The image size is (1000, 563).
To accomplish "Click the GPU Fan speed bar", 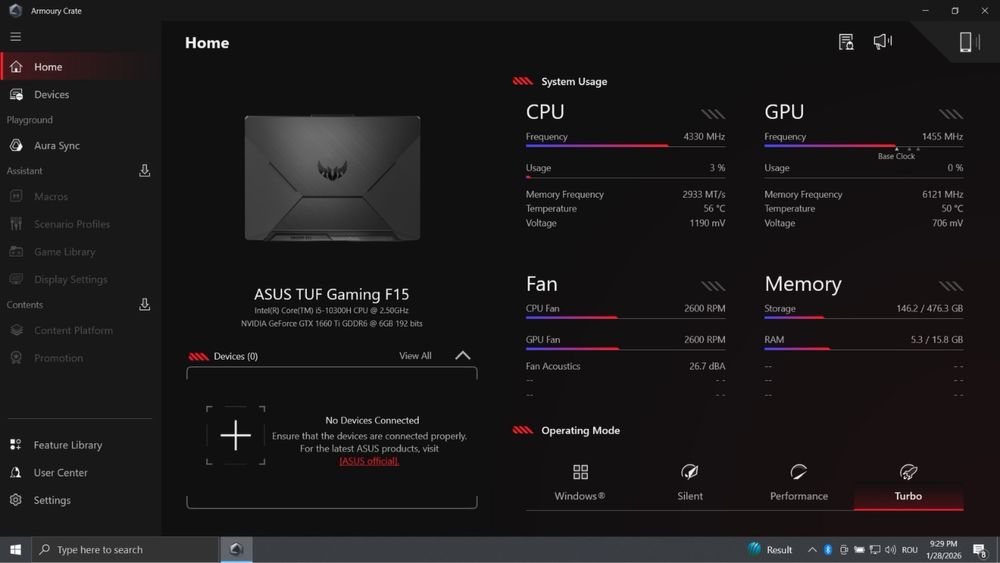I will click(625, 349).
